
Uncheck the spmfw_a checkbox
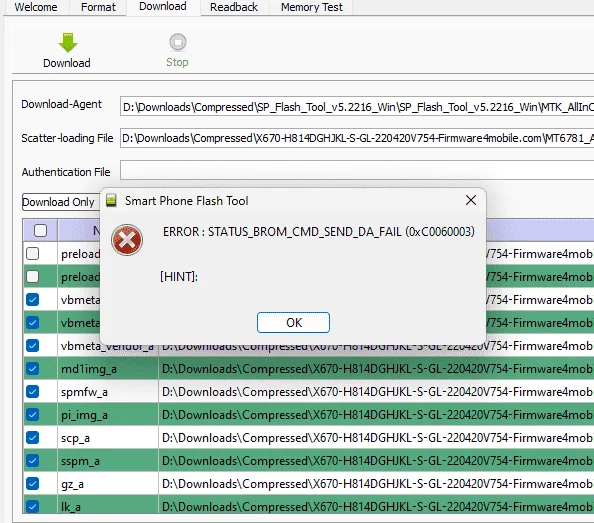click(x=33, y=392)
